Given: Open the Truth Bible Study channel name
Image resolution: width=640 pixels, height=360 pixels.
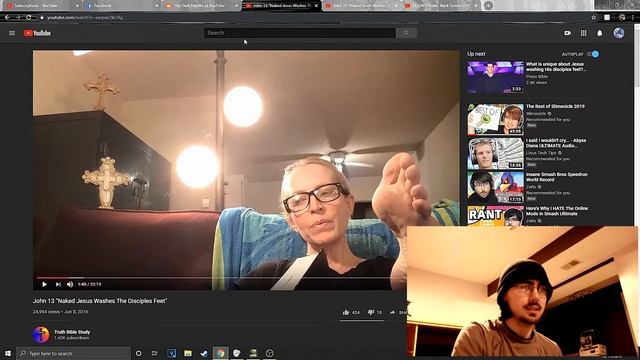Looking at the screenshot, I should [x=72, y=332].
